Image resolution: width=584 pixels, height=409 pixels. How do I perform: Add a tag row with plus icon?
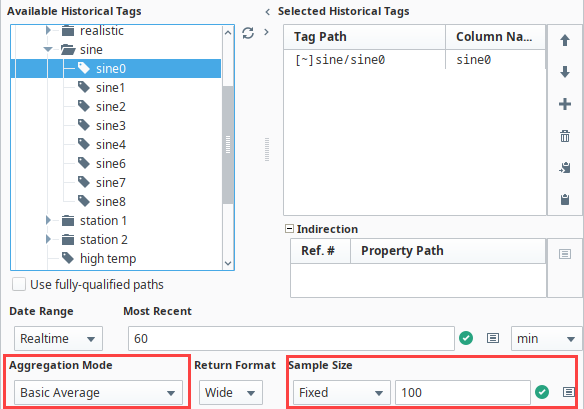(x=565, y=104)
